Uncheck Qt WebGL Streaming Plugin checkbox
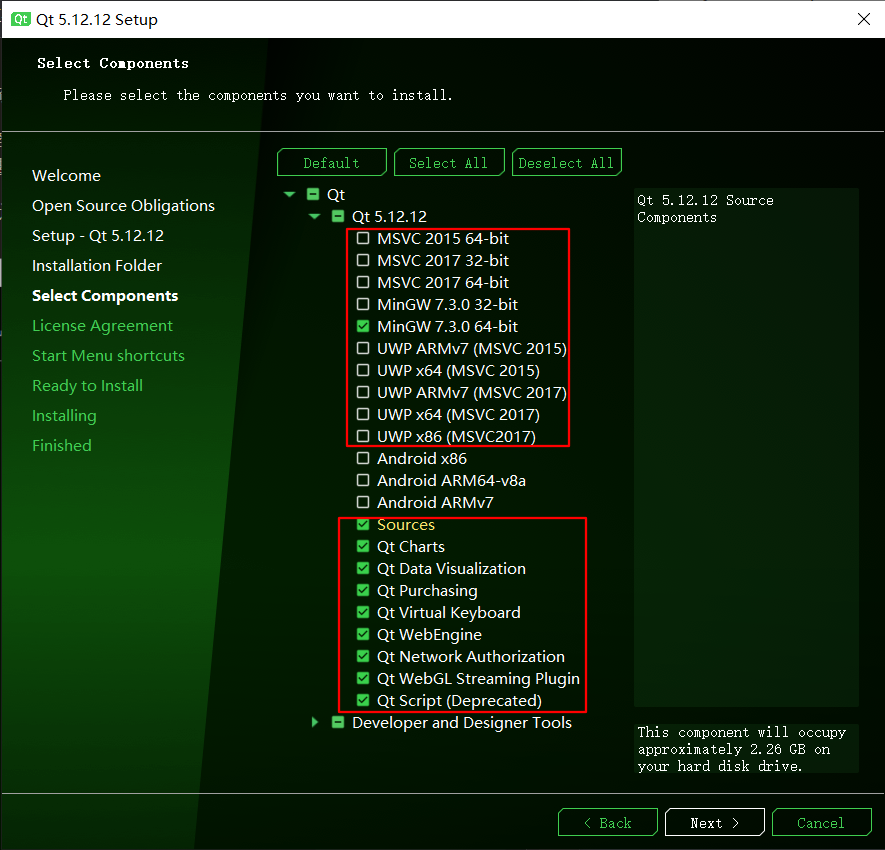The height and width of the screenshot is (850, 885). [x=363, y=678]
